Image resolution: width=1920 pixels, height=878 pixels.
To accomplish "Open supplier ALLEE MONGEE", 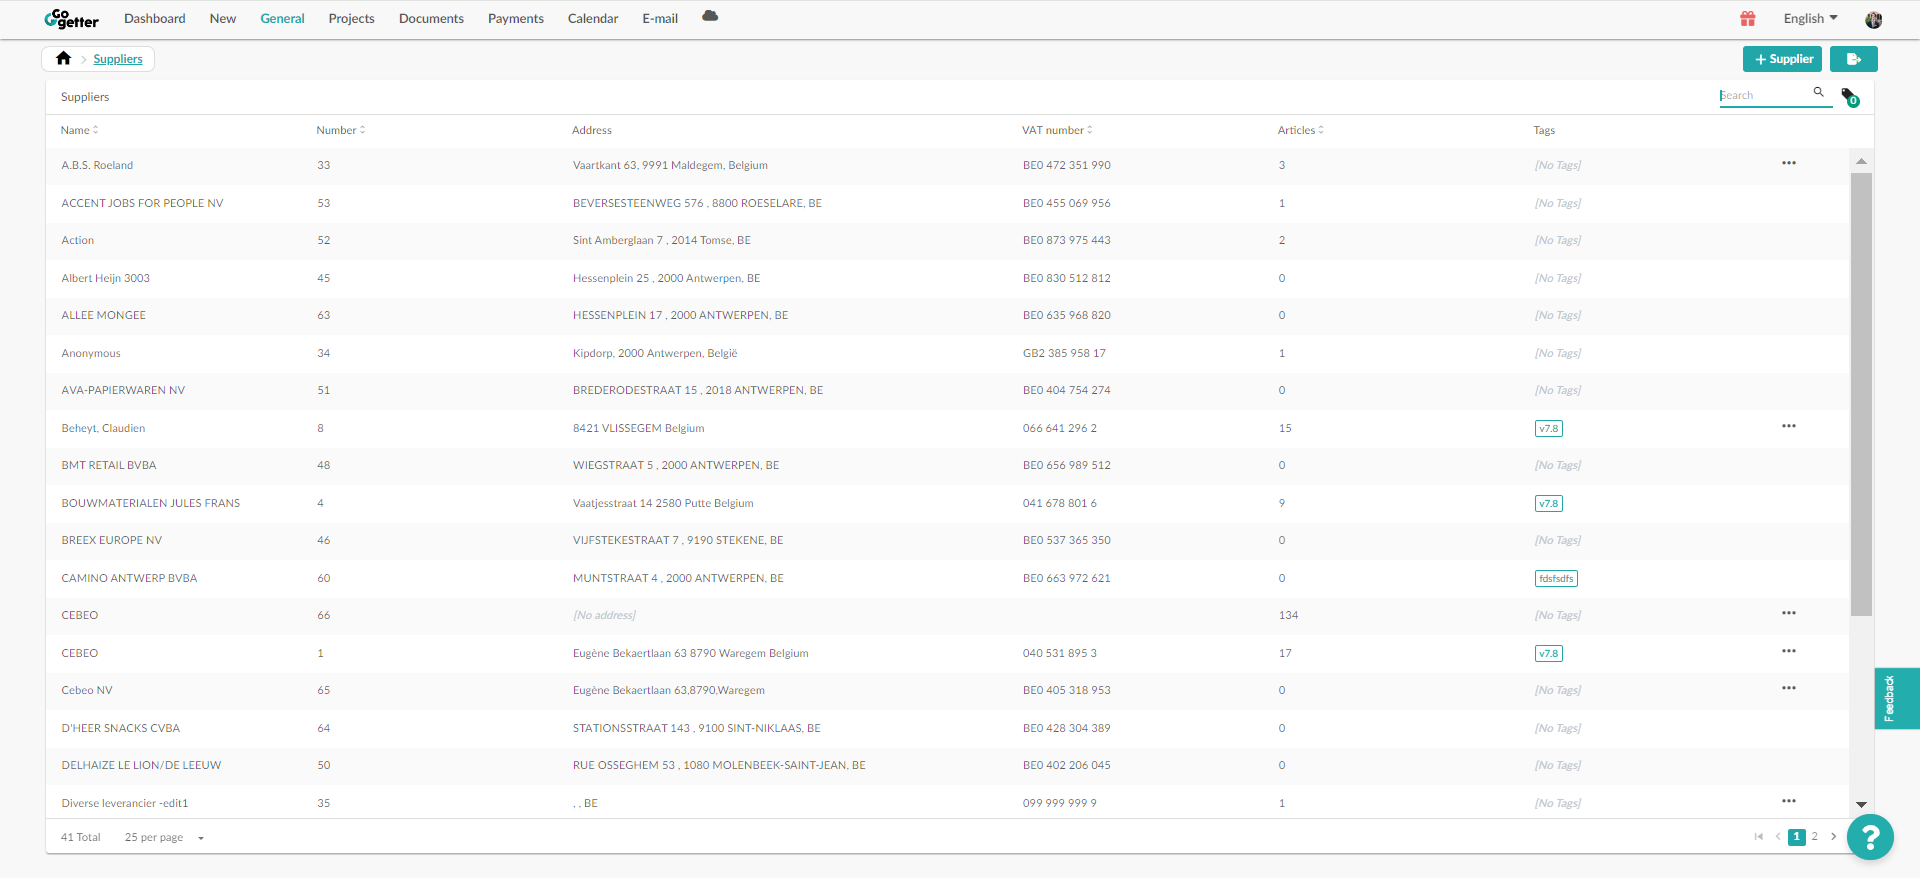I will click(x=103, y=315).
